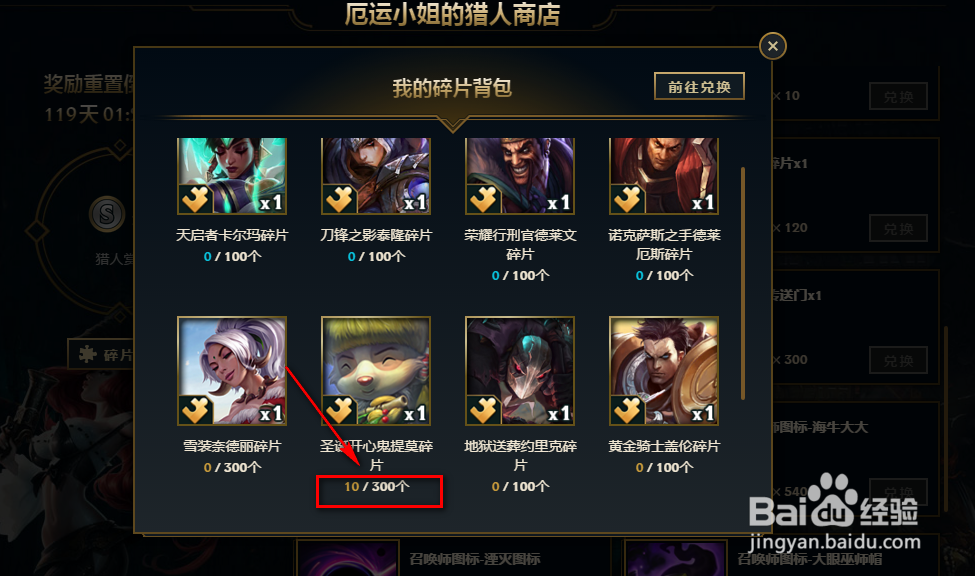Choose the 诺克萨斯之手德莱厄斯碎片 icon
The width and height of the screenshot is (975, 576).
664,176
